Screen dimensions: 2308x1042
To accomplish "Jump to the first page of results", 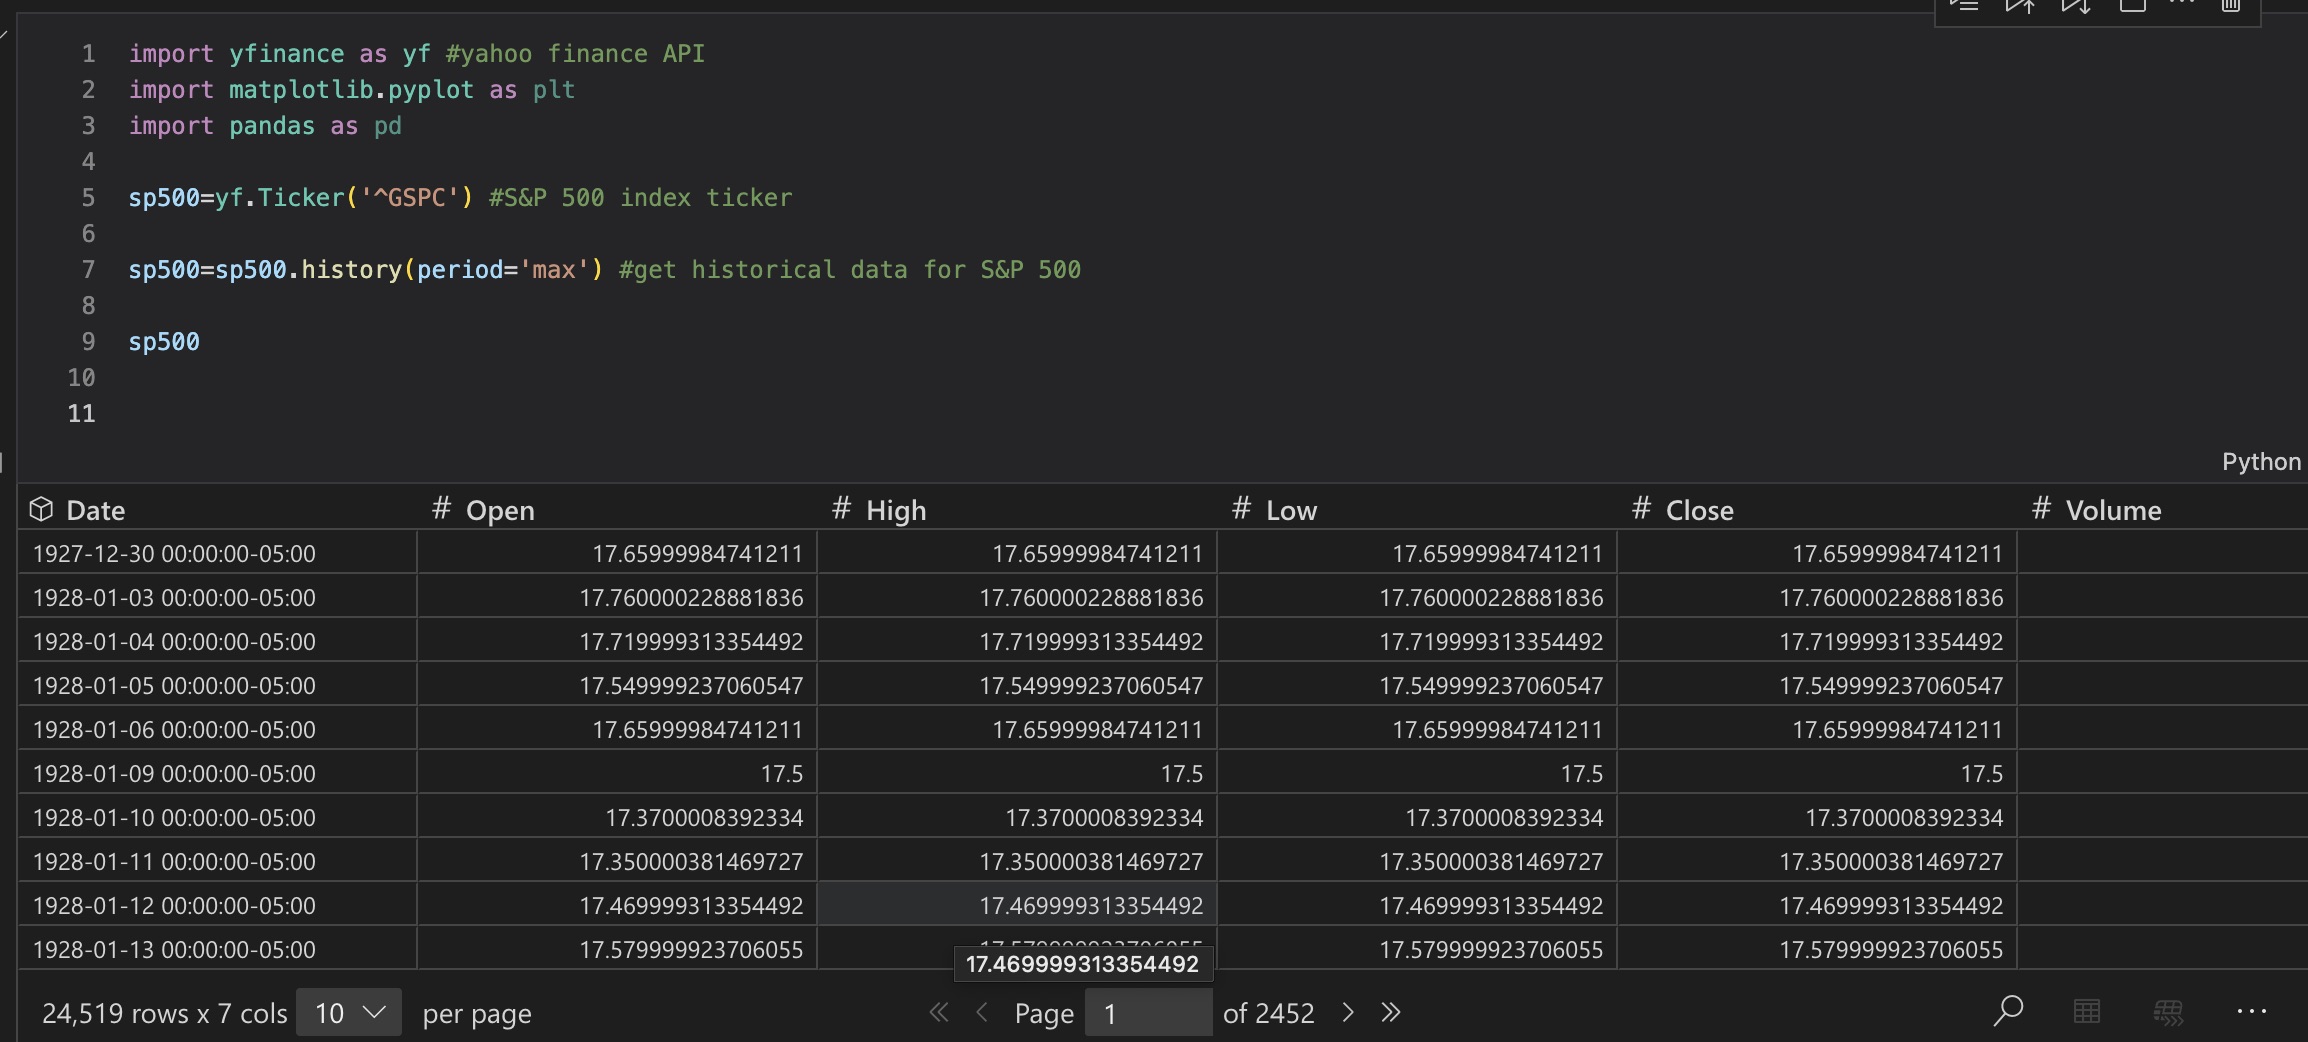I will tap(938, 1013).
